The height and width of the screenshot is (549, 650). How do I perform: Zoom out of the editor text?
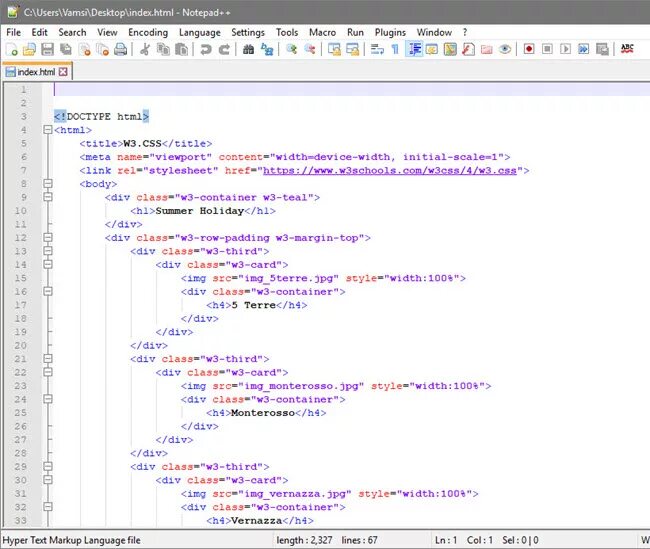point(310,49)
